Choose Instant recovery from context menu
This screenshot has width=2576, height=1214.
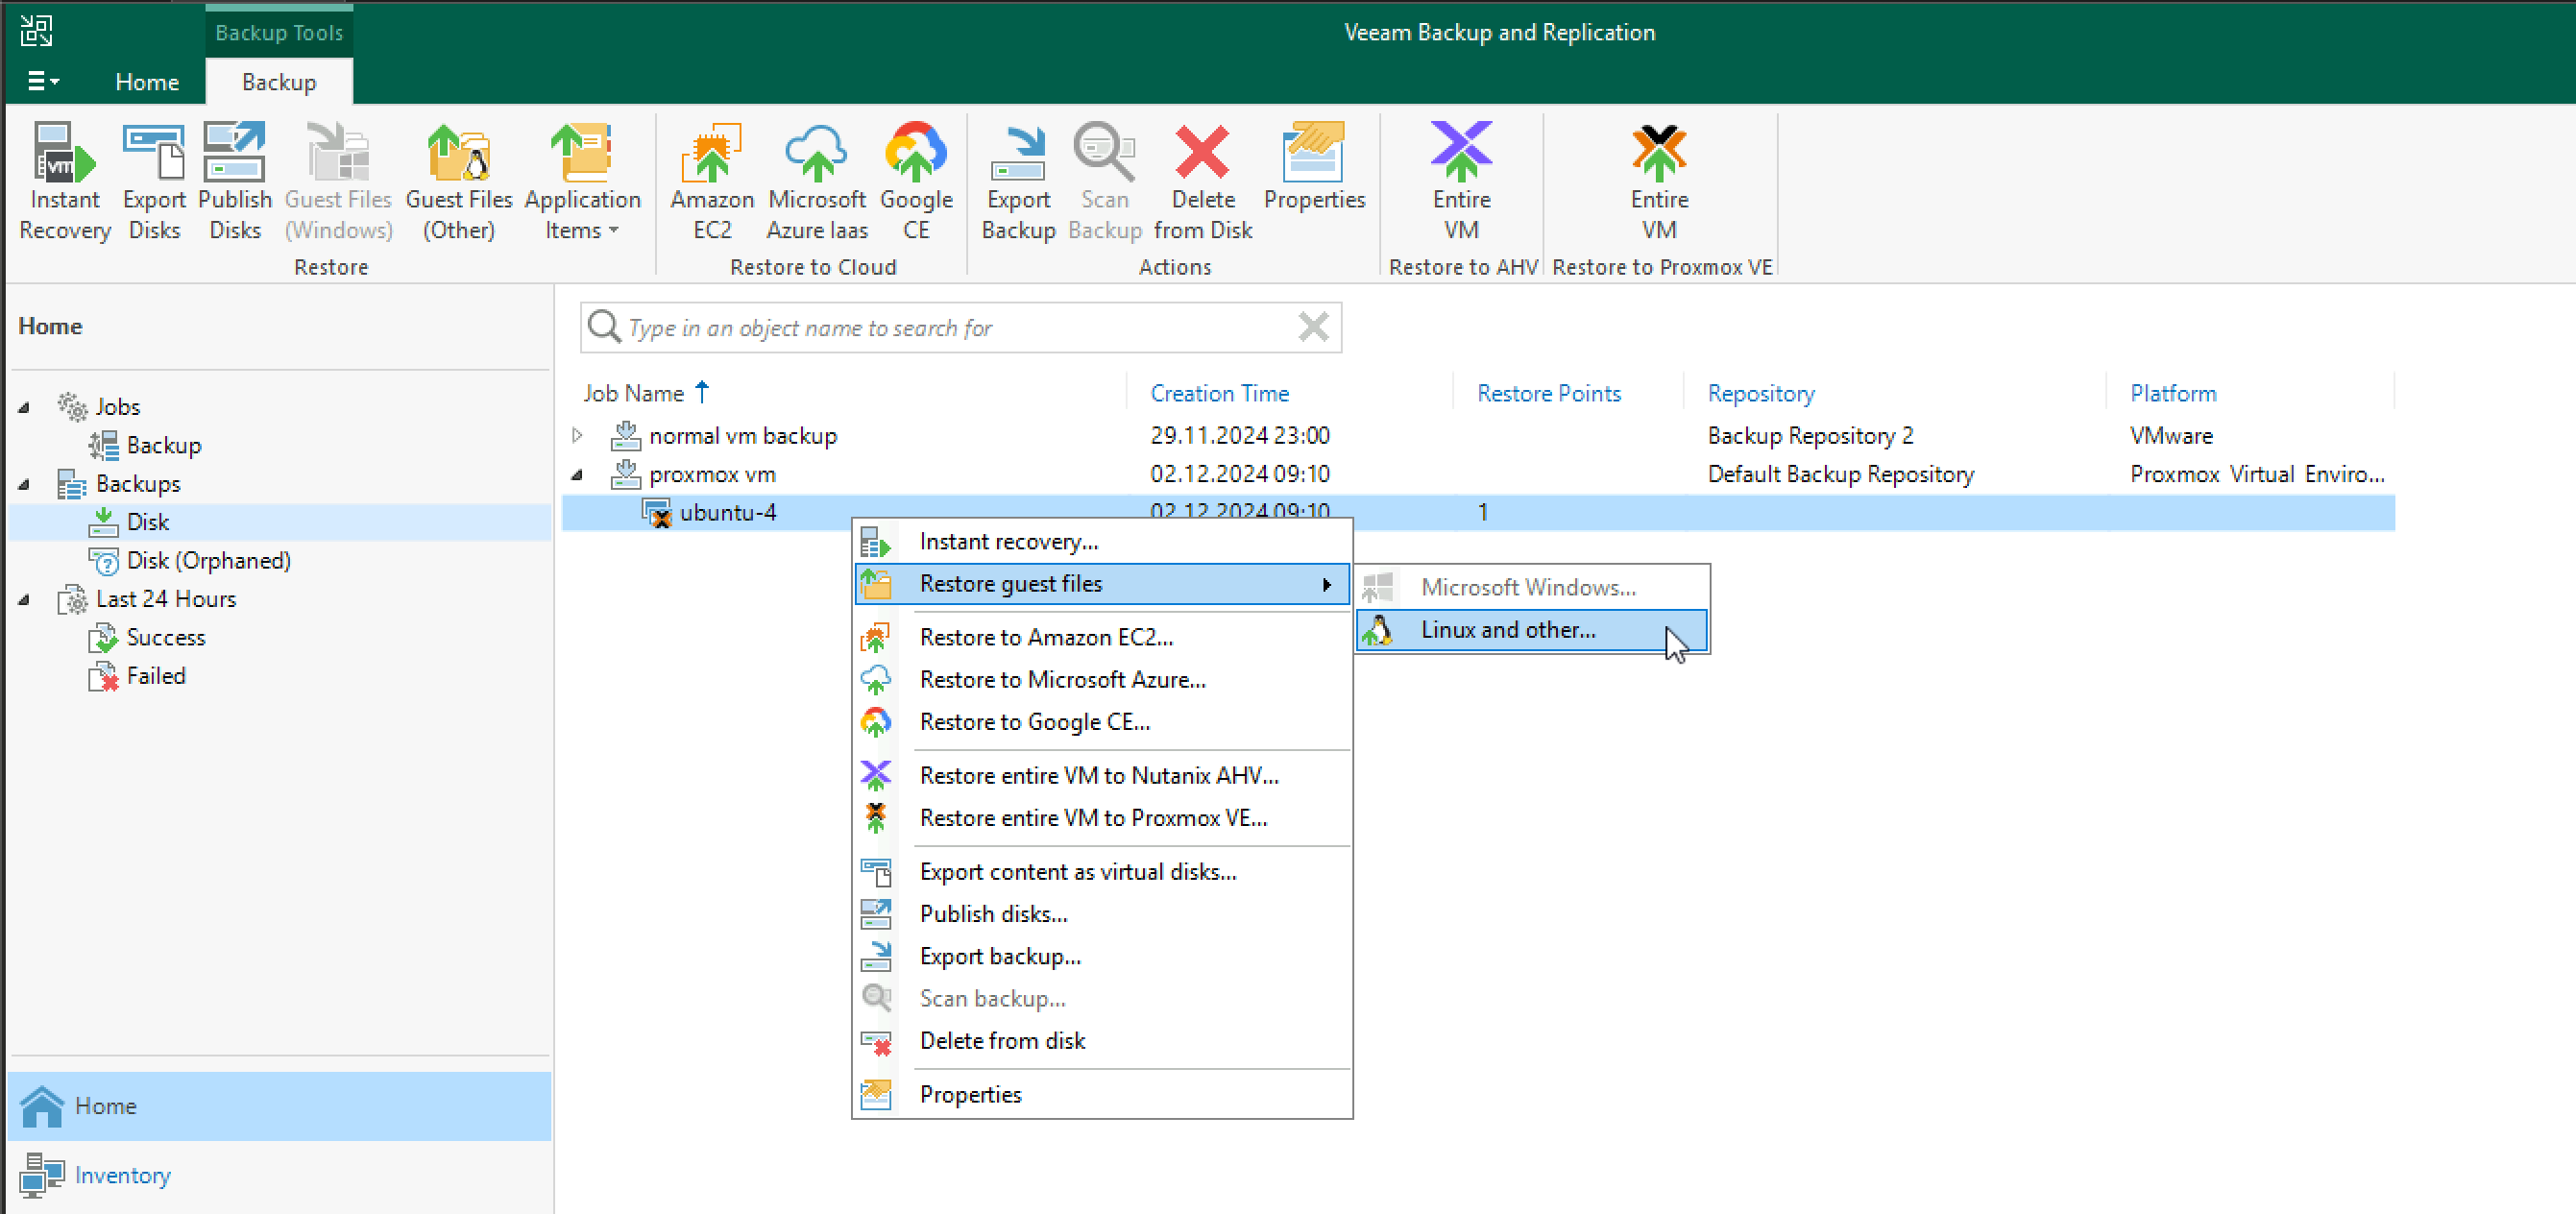click(1102, 541)
